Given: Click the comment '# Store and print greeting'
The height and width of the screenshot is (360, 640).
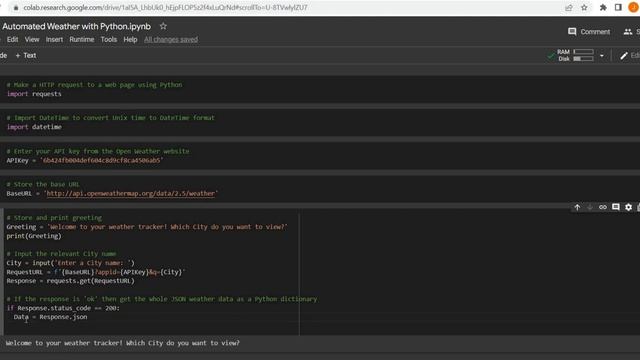Looking at the screenshot, I should (x=54, y=218).
